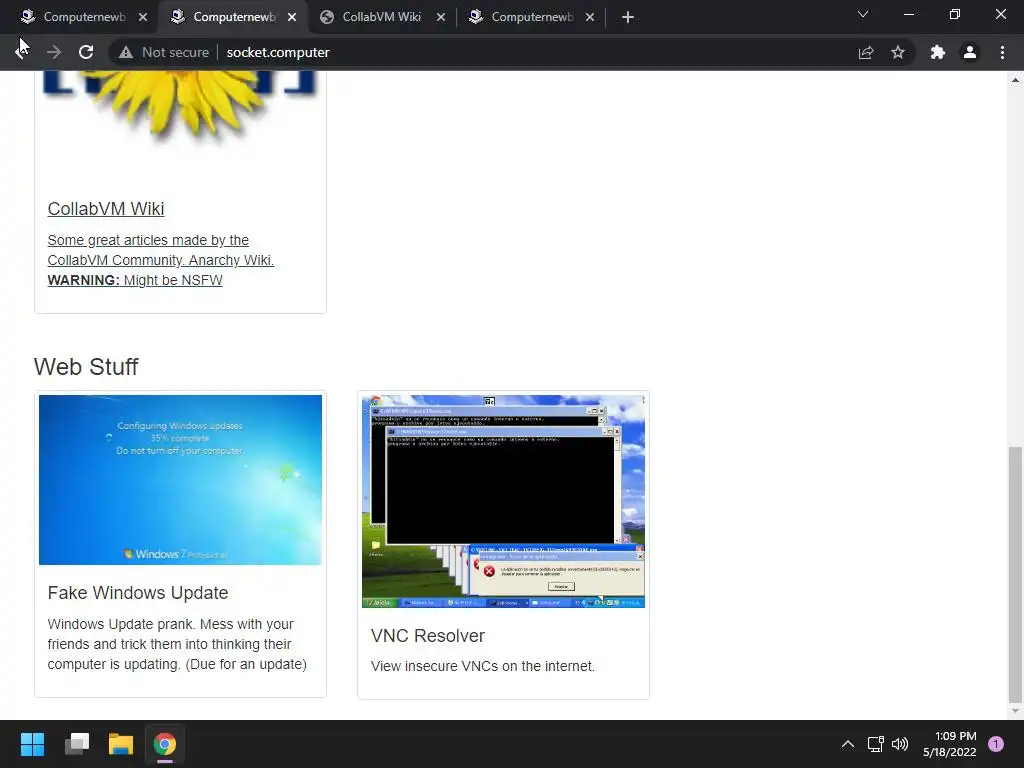Open the network status tray icon
1024x768 pixels.
coord(875,744)
